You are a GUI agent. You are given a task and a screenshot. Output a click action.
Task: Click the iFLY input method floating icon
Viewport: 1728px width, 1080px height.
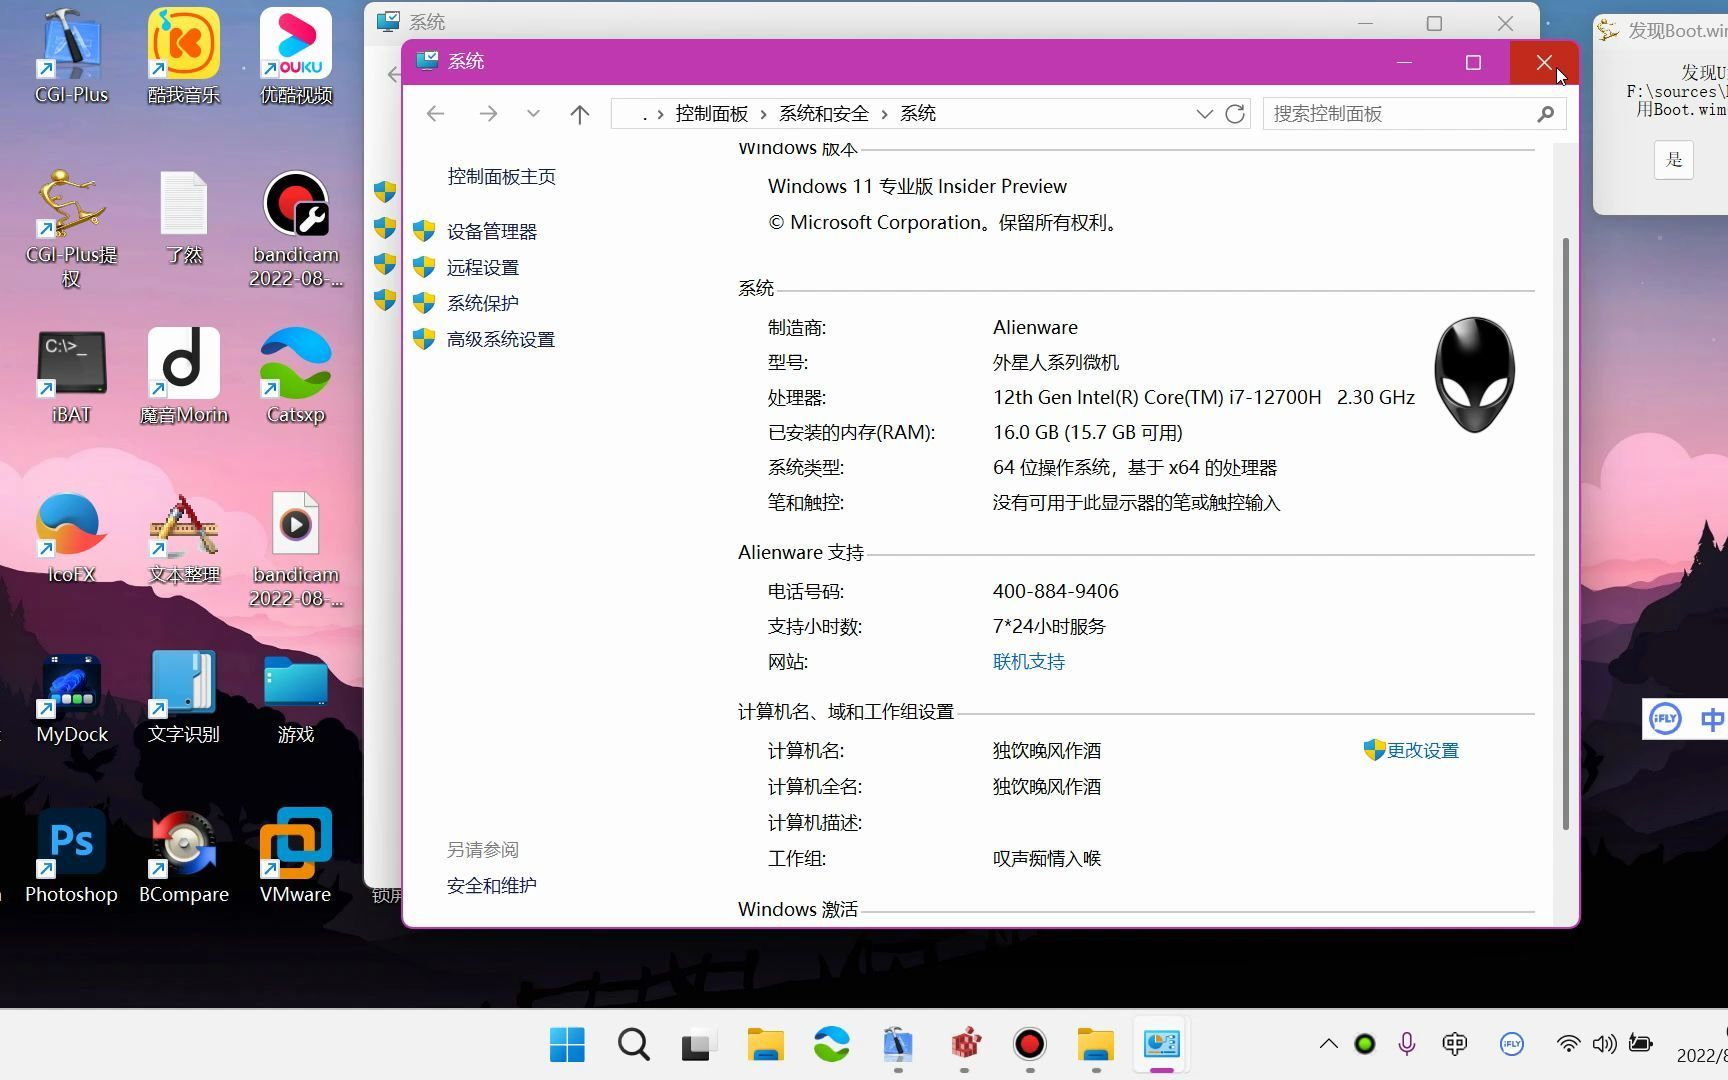tap(1665, 718)
